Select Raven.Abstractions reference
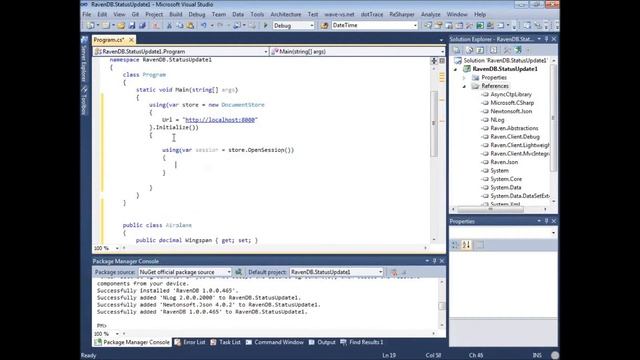The width and height of the screenshot is (640, 360). pyautogui.click(x=514, y=128)
